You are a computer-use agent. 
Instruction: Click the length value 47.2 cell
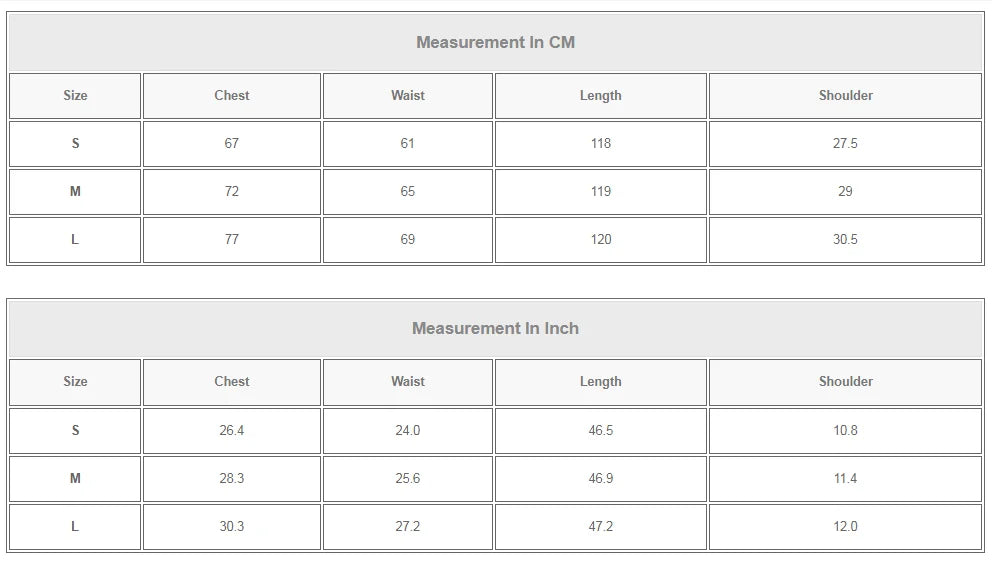(x=600, y=527)
